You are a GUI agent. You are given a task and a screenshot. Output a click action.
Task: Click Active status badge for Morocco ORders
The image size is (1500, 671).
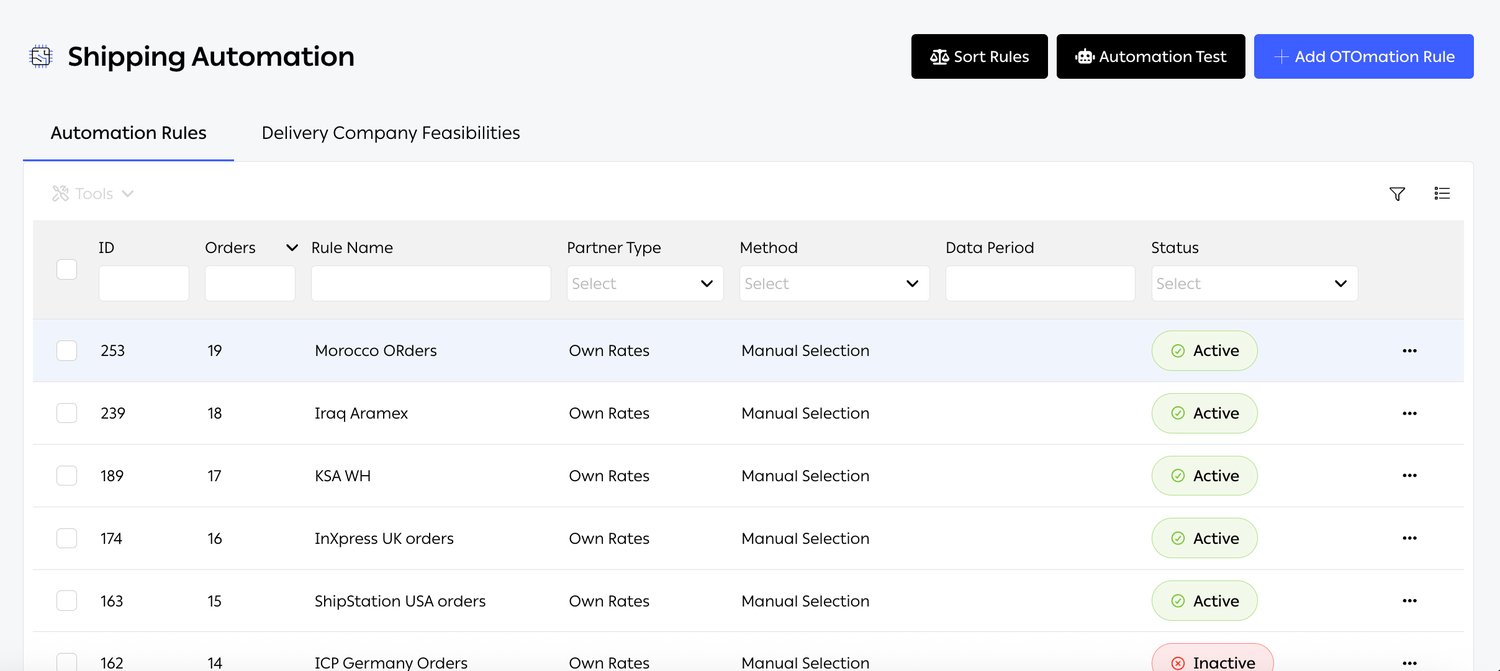[1204, 351]
